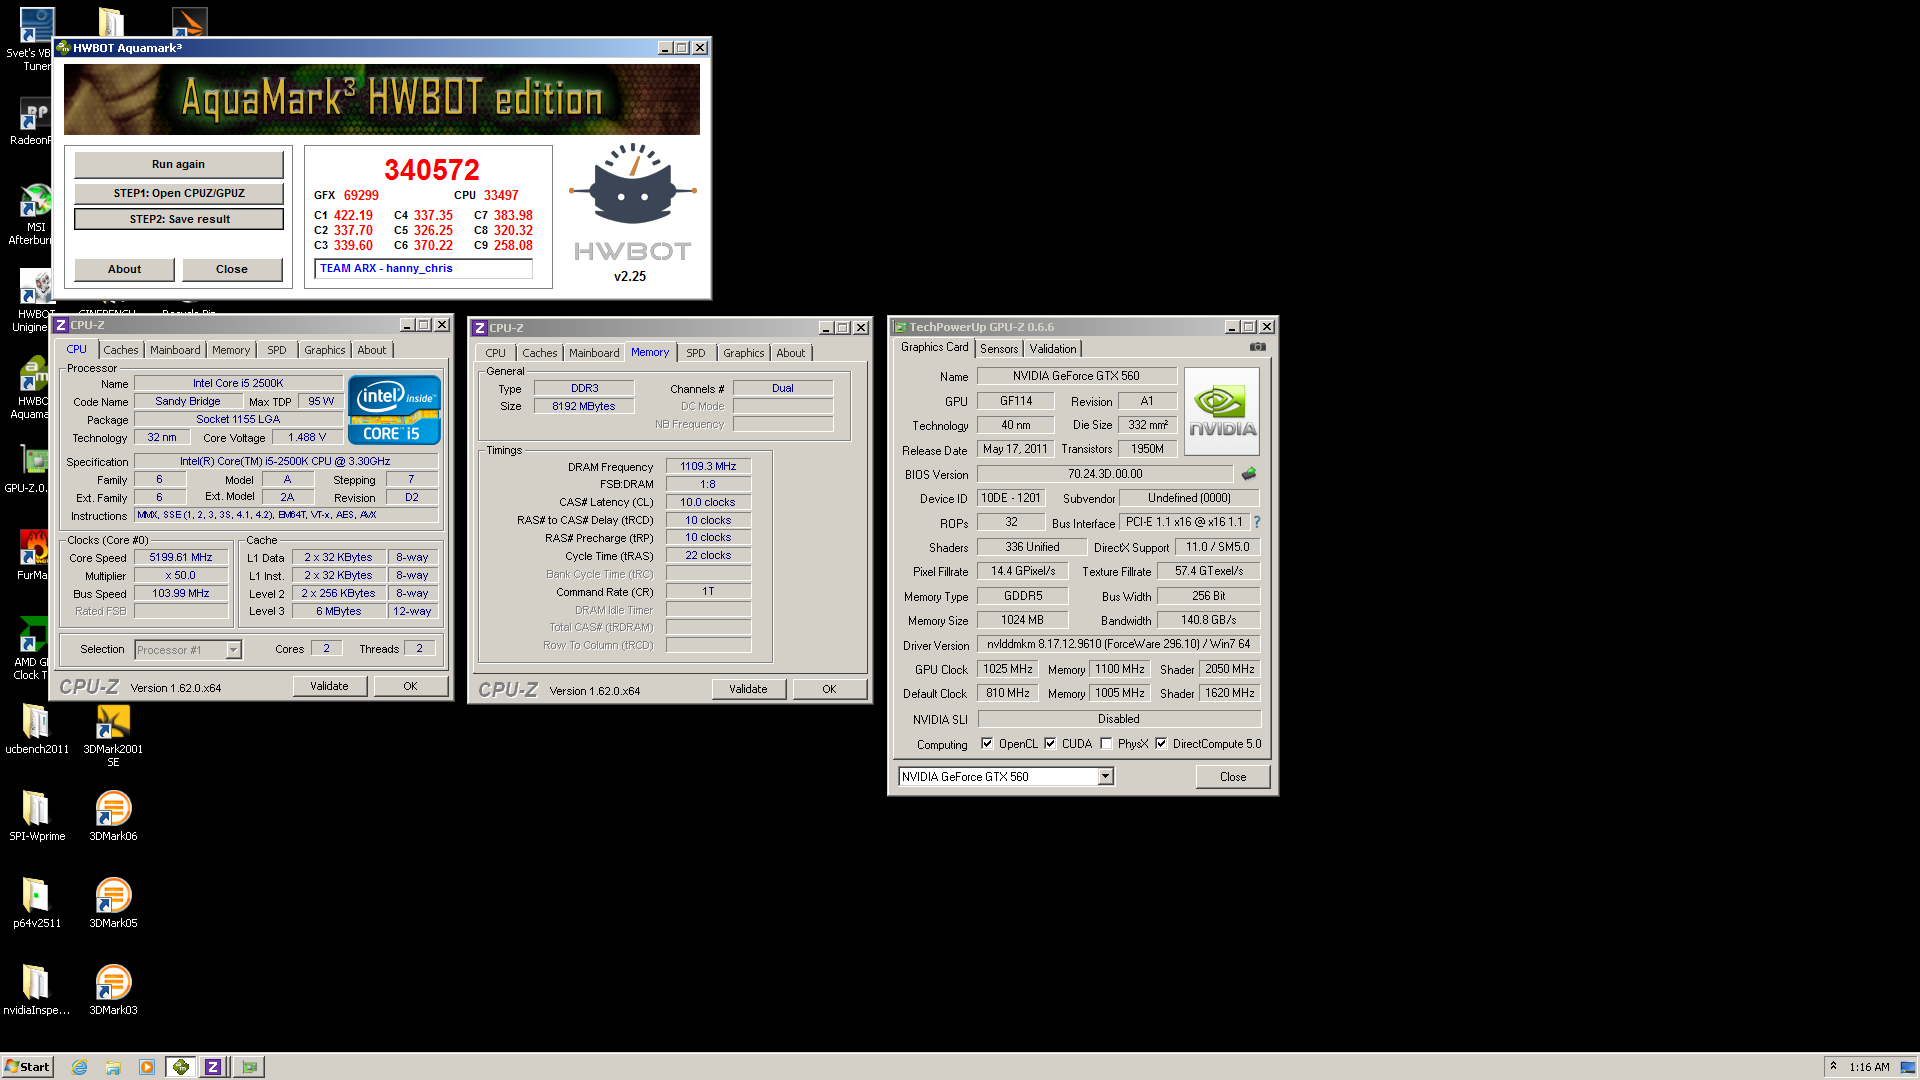Viewport: 1920px width, 1080px height.
Task: Show hidden system tray icons
Action: click(x=1833, y=1066)
